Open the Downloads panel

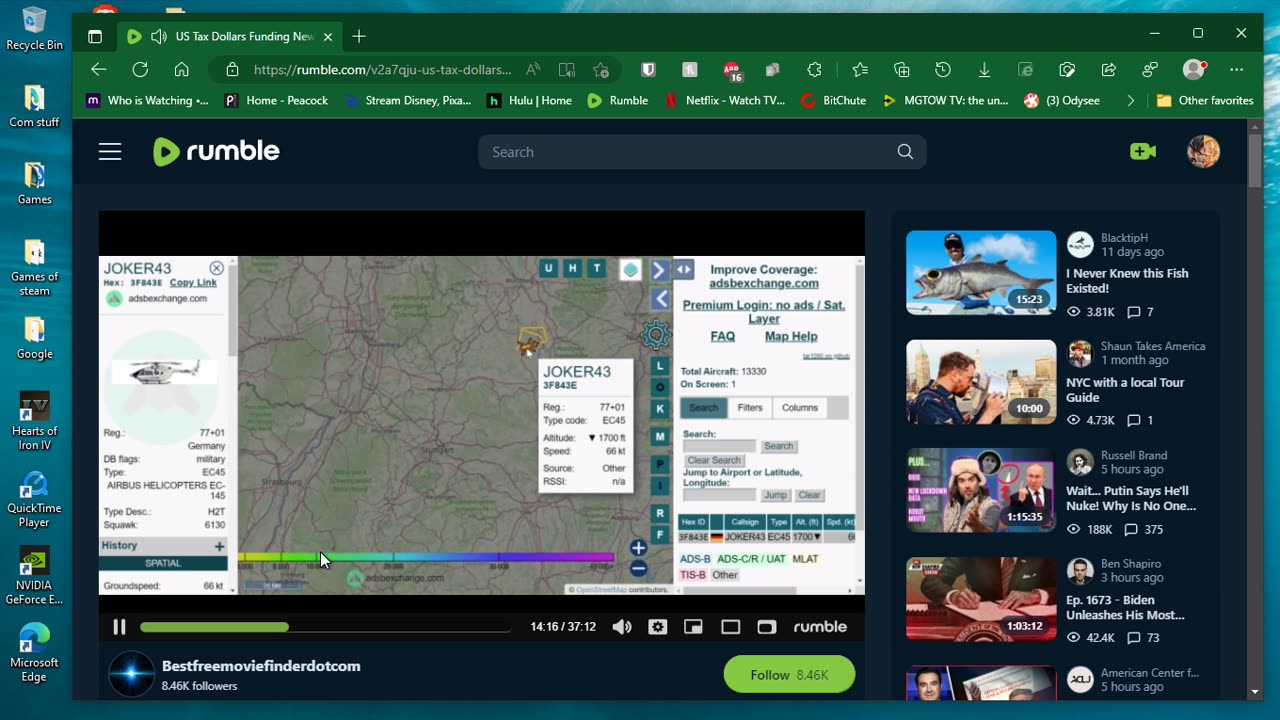click(x=984, y=70)
